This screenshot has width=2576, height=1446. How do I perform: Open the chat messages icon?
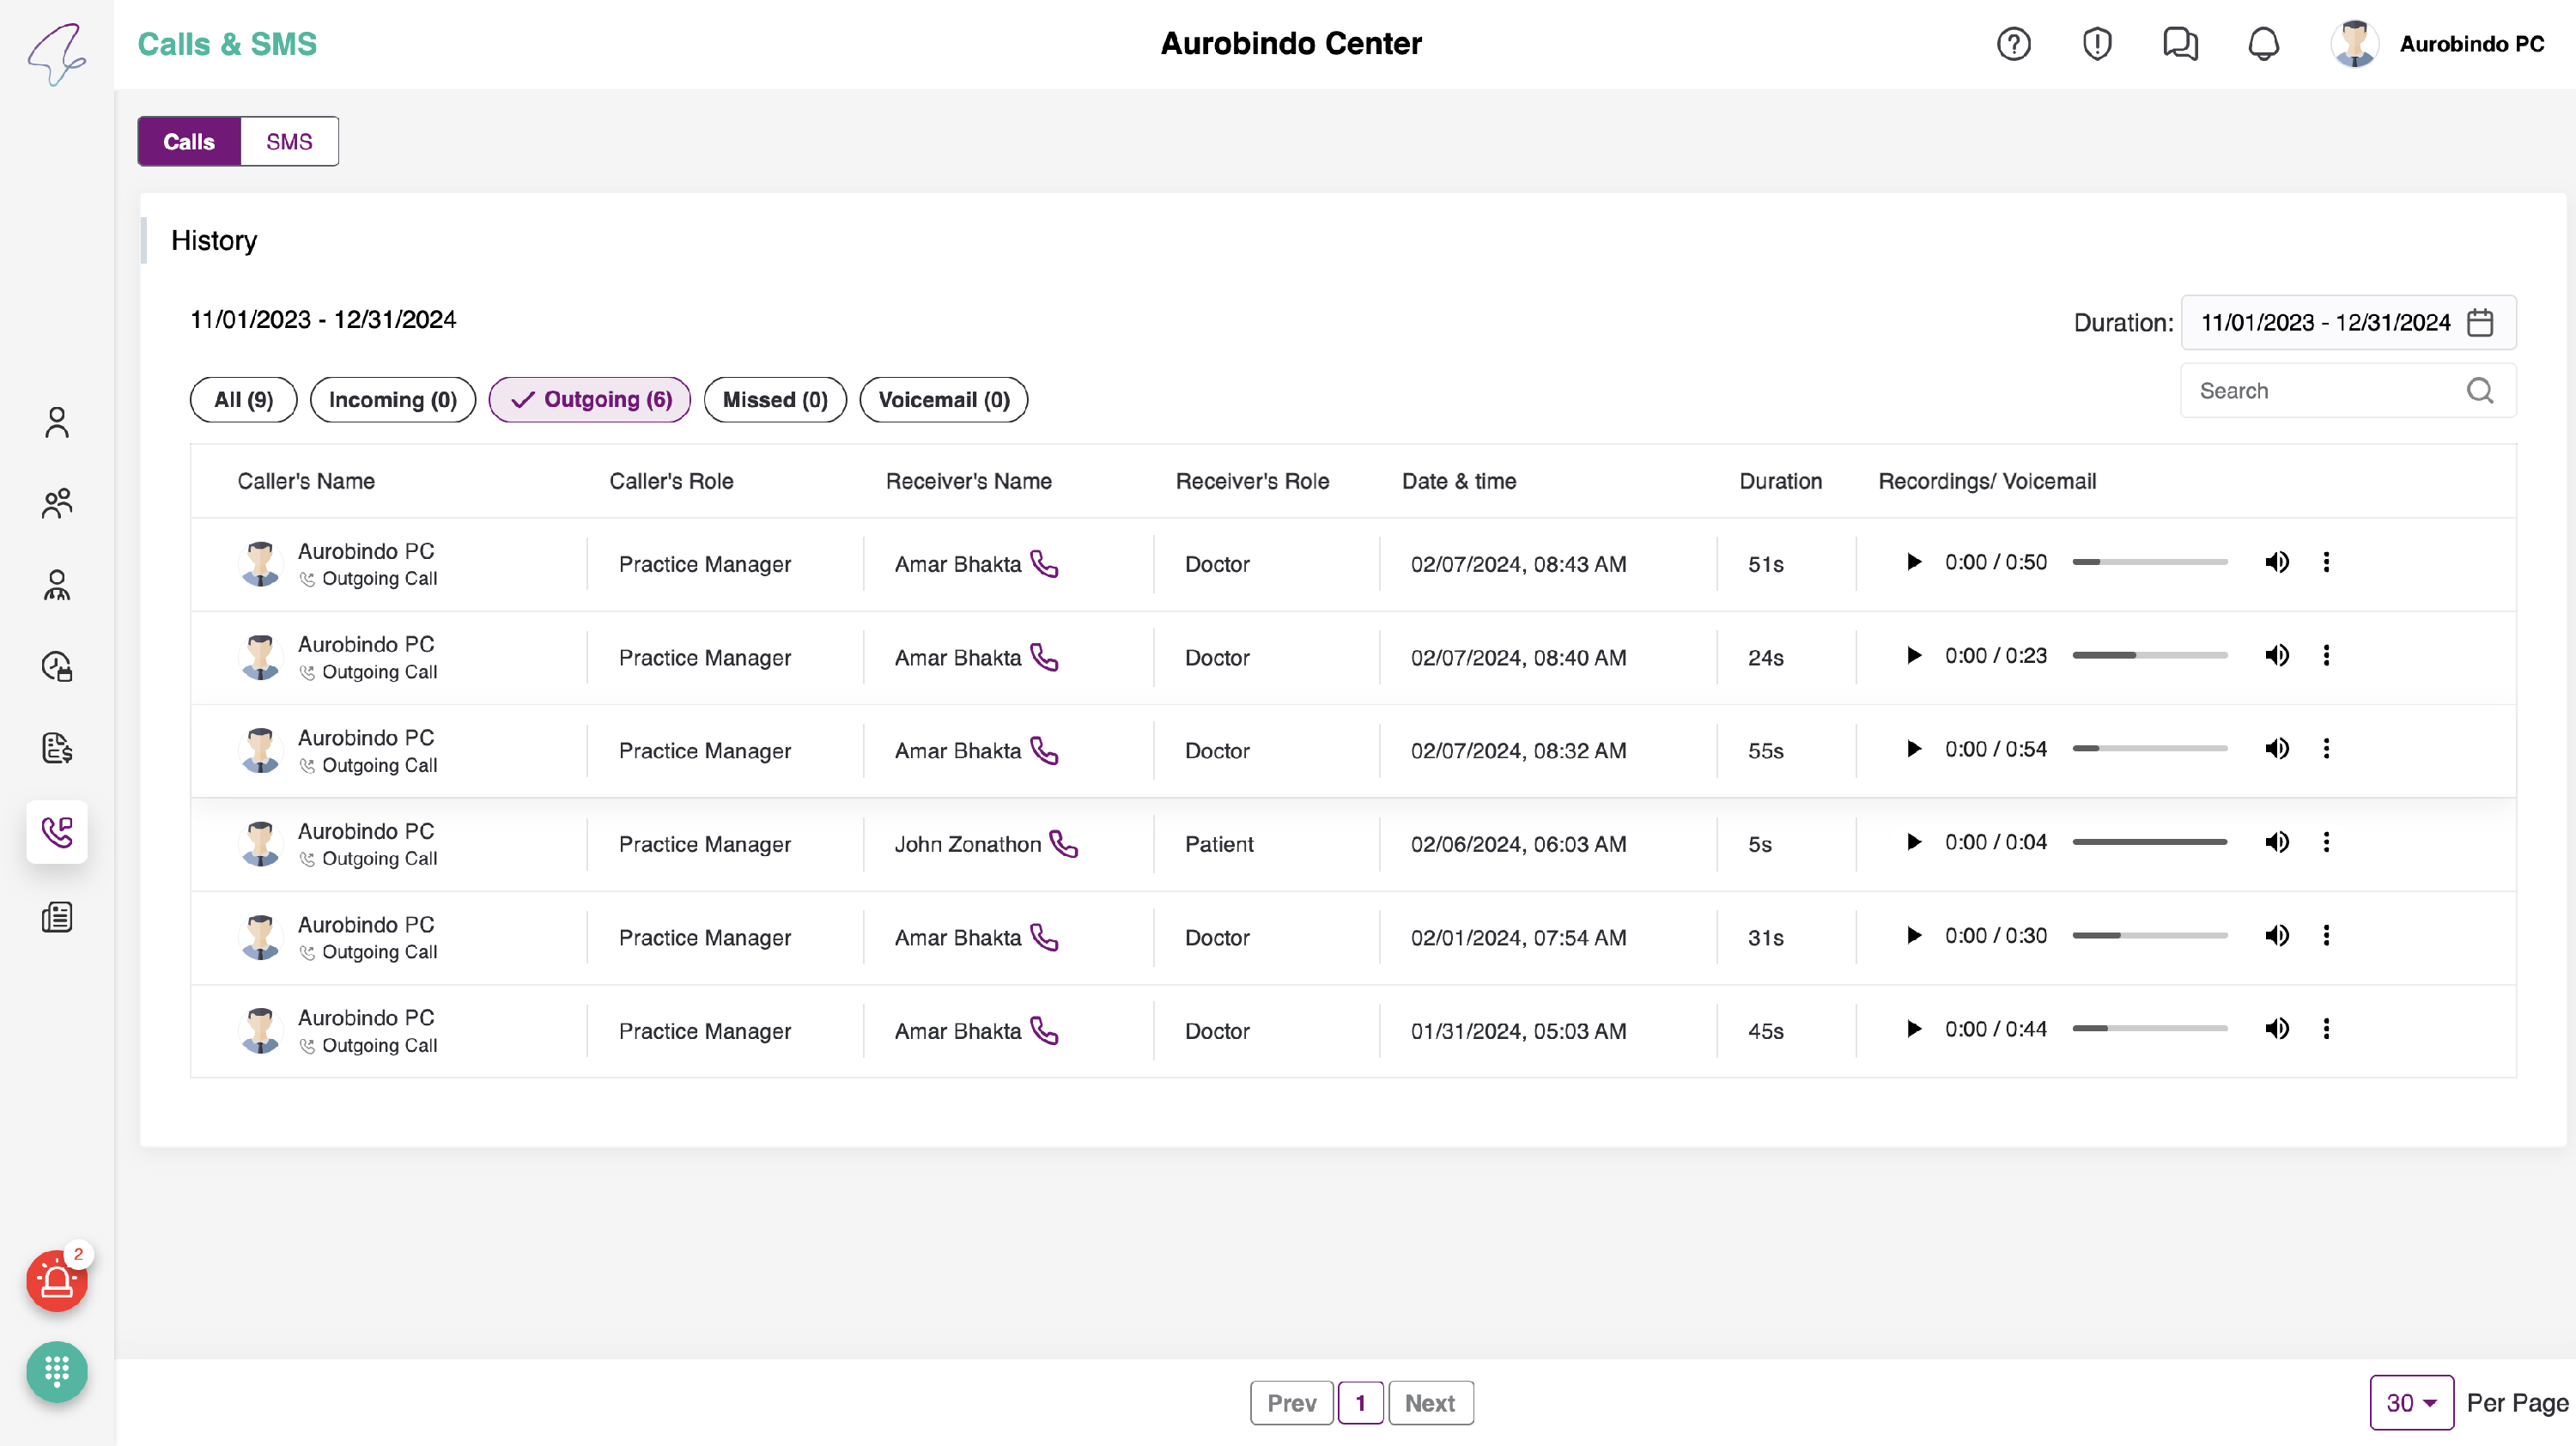pyautogui.click(x=2179, y=44)
